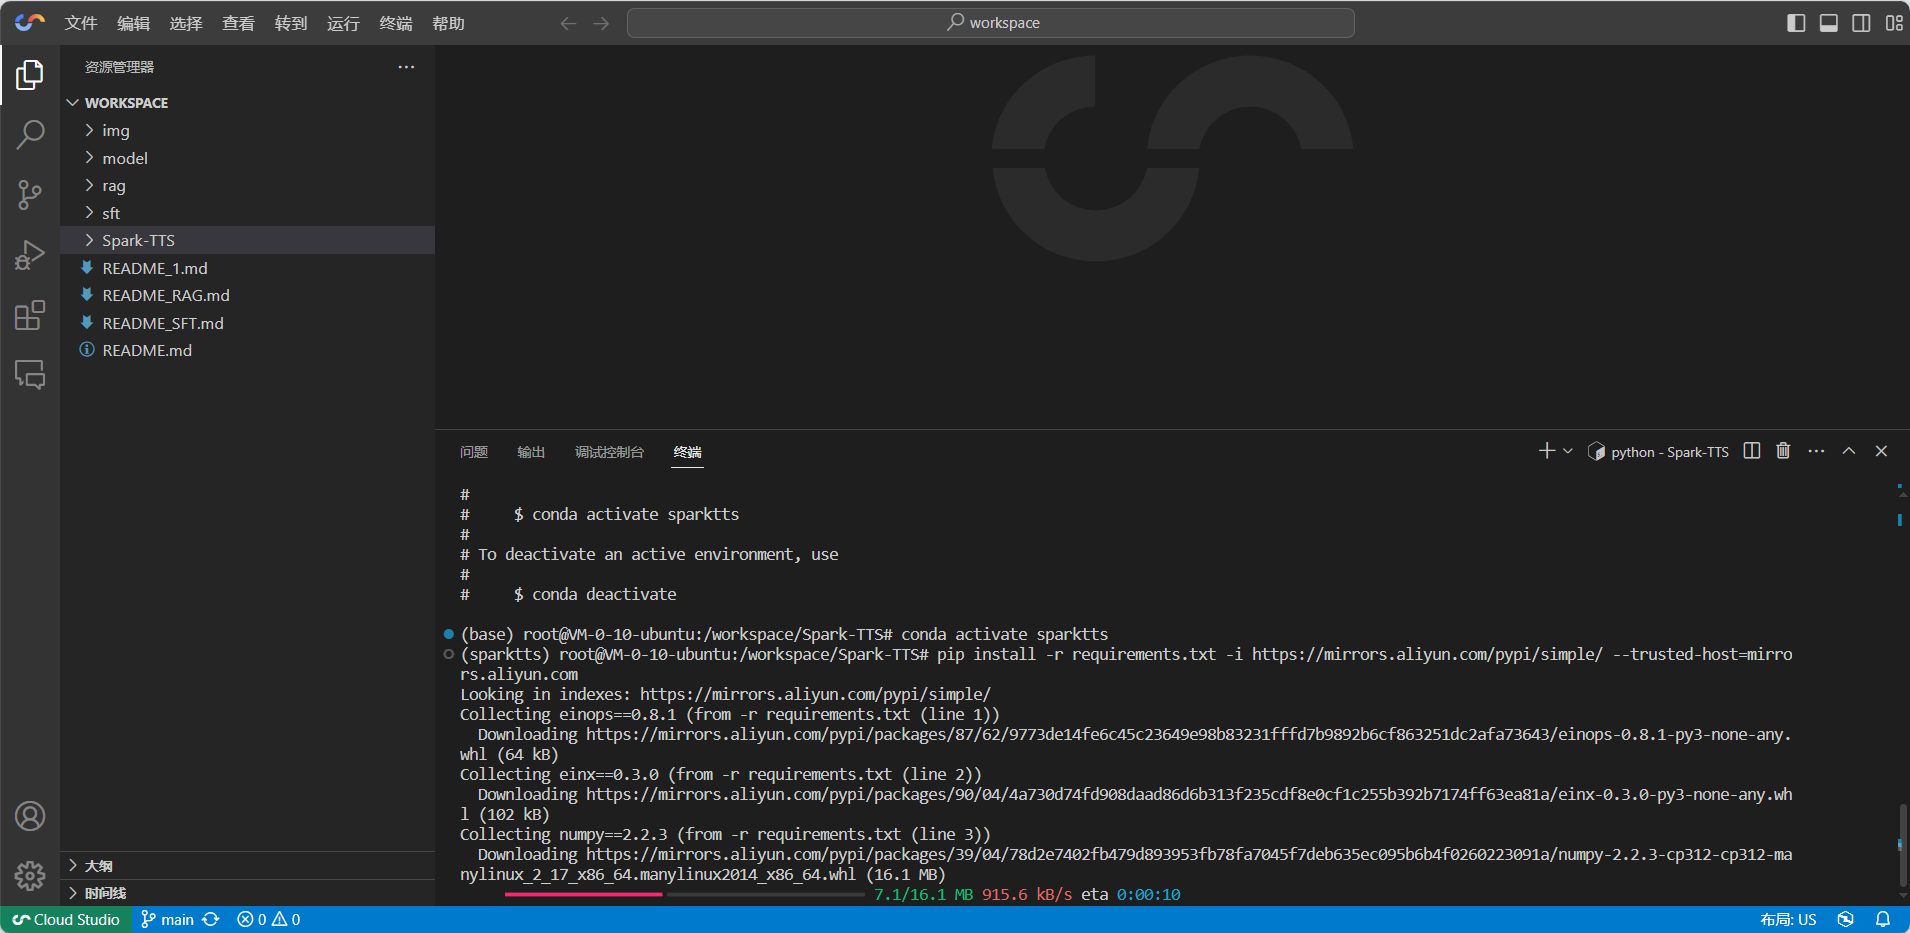Open the Search view in activity bar
Screen dimensions: 1910x933
pyautogui.click(x=30, y=135)
